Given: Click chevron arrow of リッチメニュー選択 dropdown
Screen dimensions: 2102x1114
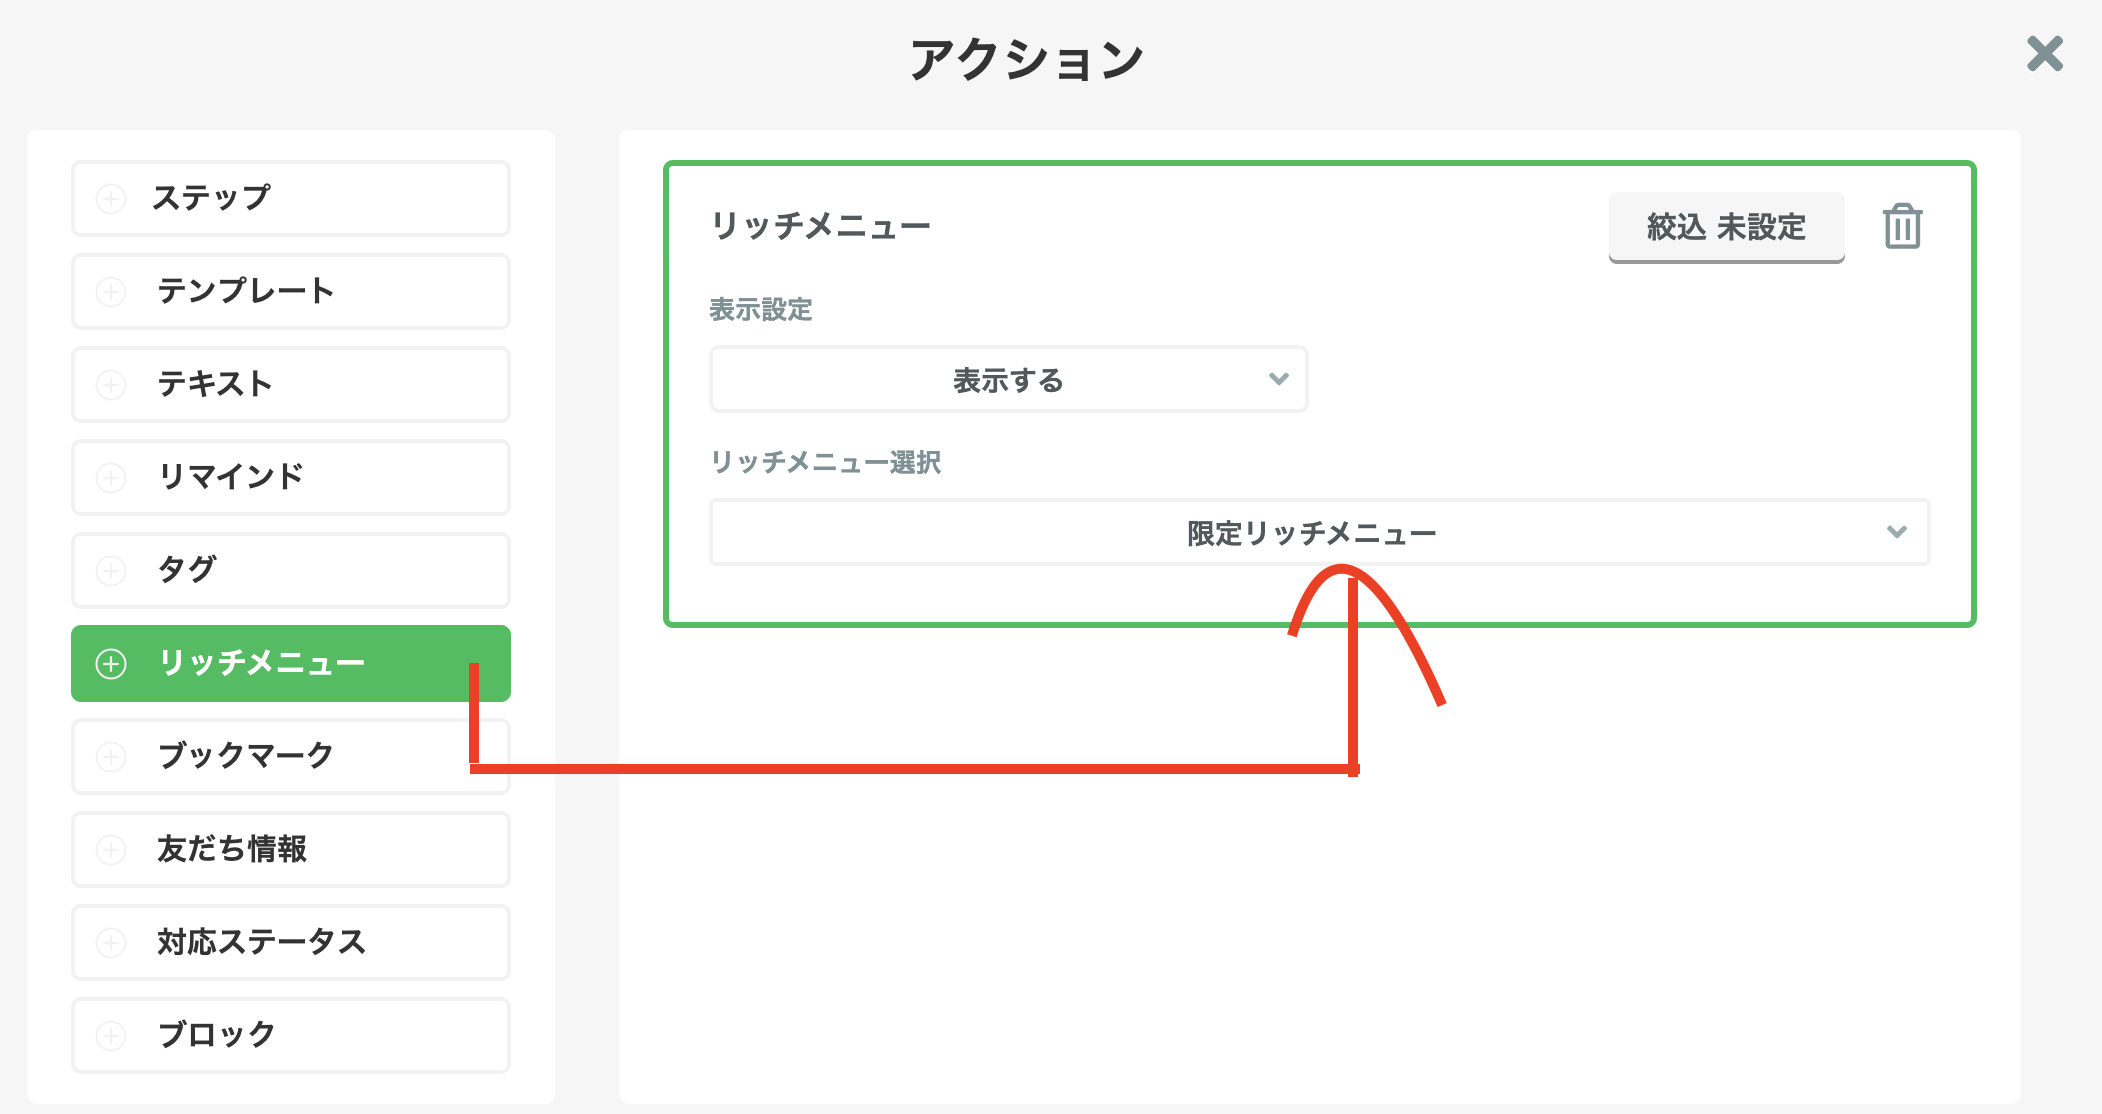Looking at the screenshot, I should tap(1896, 532).
